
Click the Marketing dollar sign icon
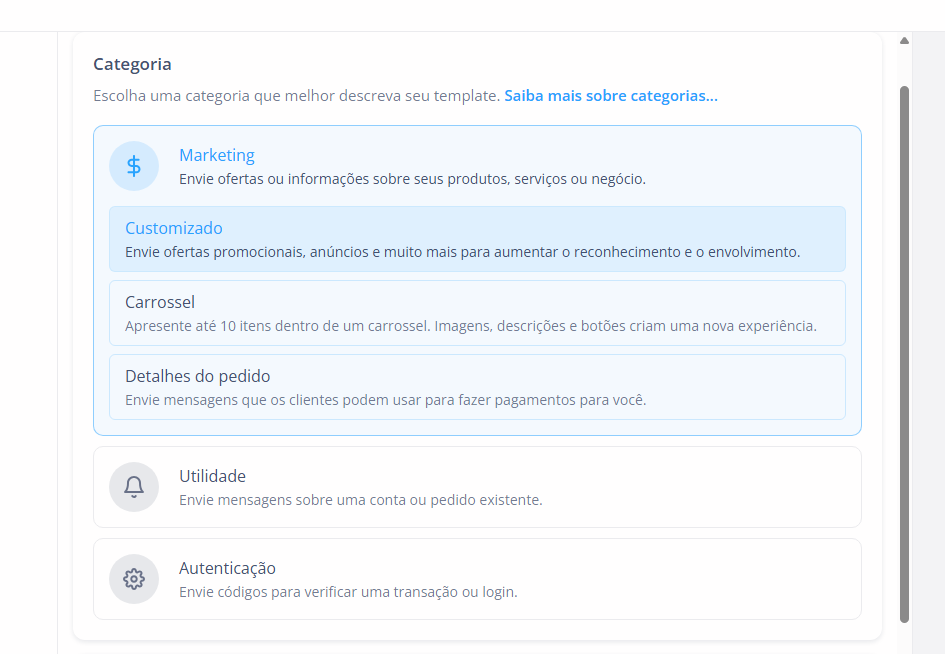coord(134,166)
